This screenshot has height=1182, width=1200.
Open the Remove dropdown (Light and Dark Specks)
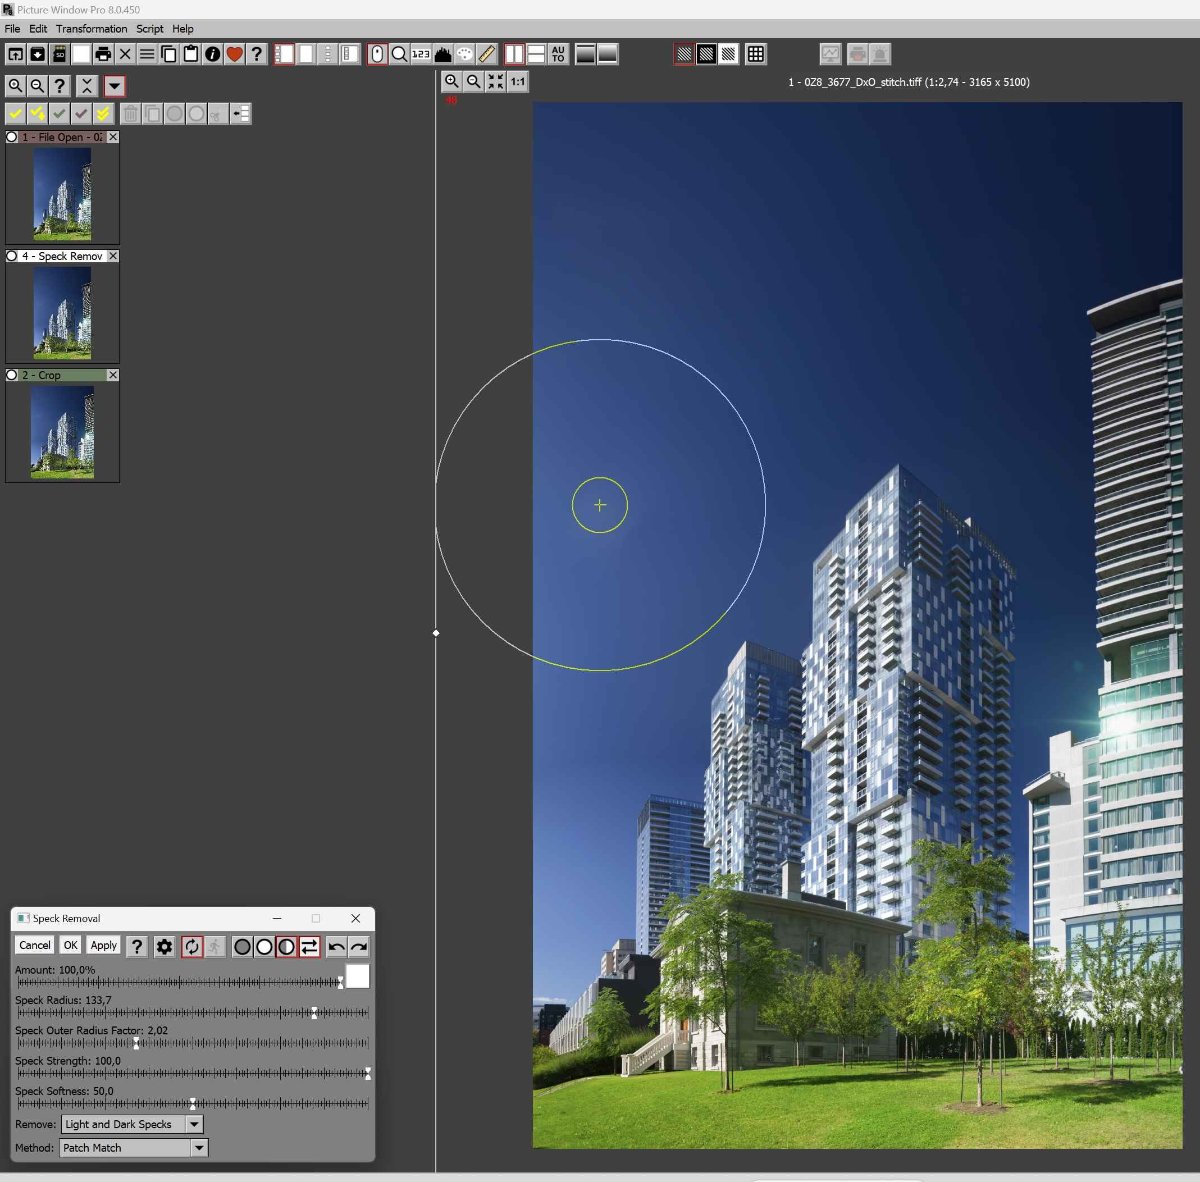194,1124
